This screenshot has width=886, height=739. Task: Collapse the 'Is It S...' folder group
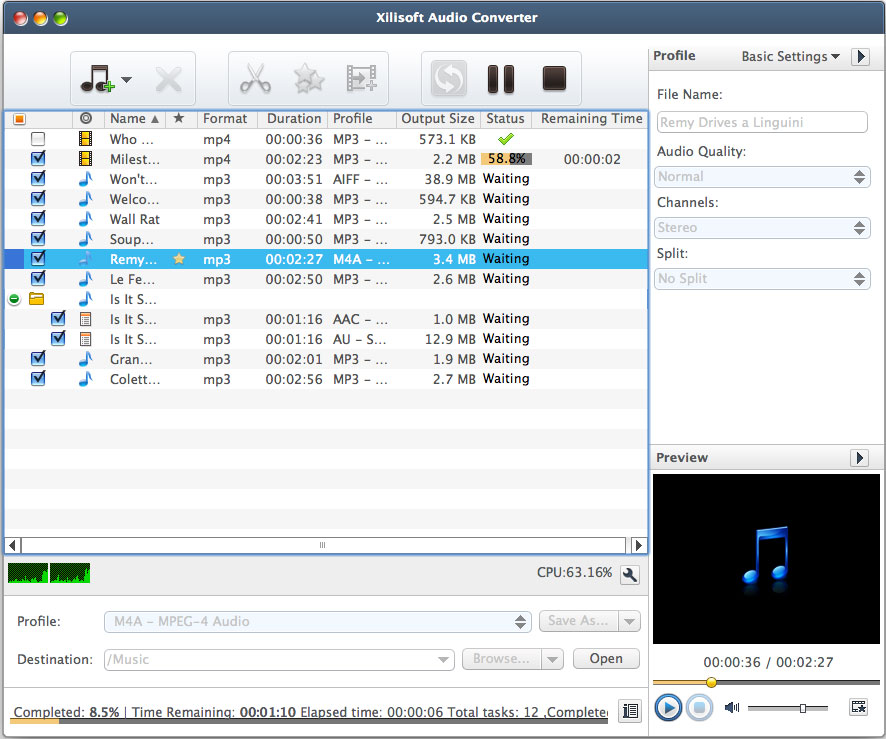[x=14, y=299]
